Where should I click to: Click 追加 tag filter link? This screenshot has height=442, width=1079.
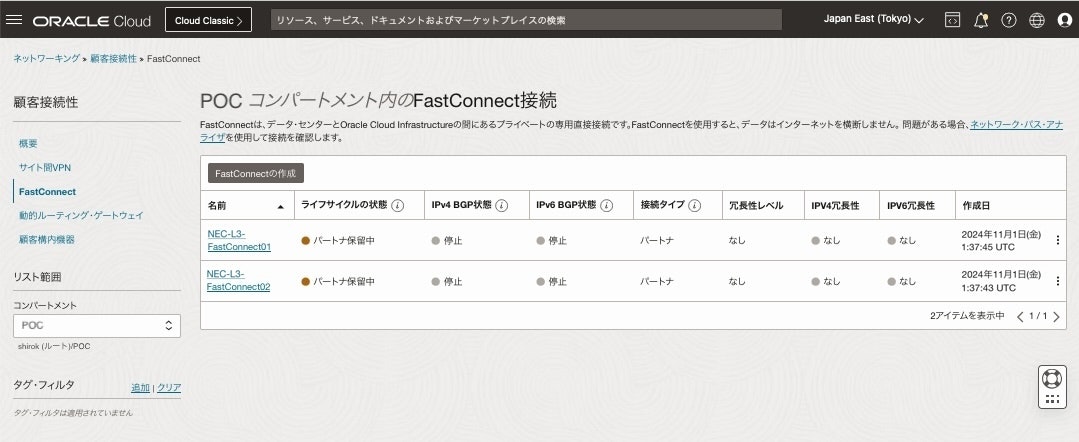[140, 388]
